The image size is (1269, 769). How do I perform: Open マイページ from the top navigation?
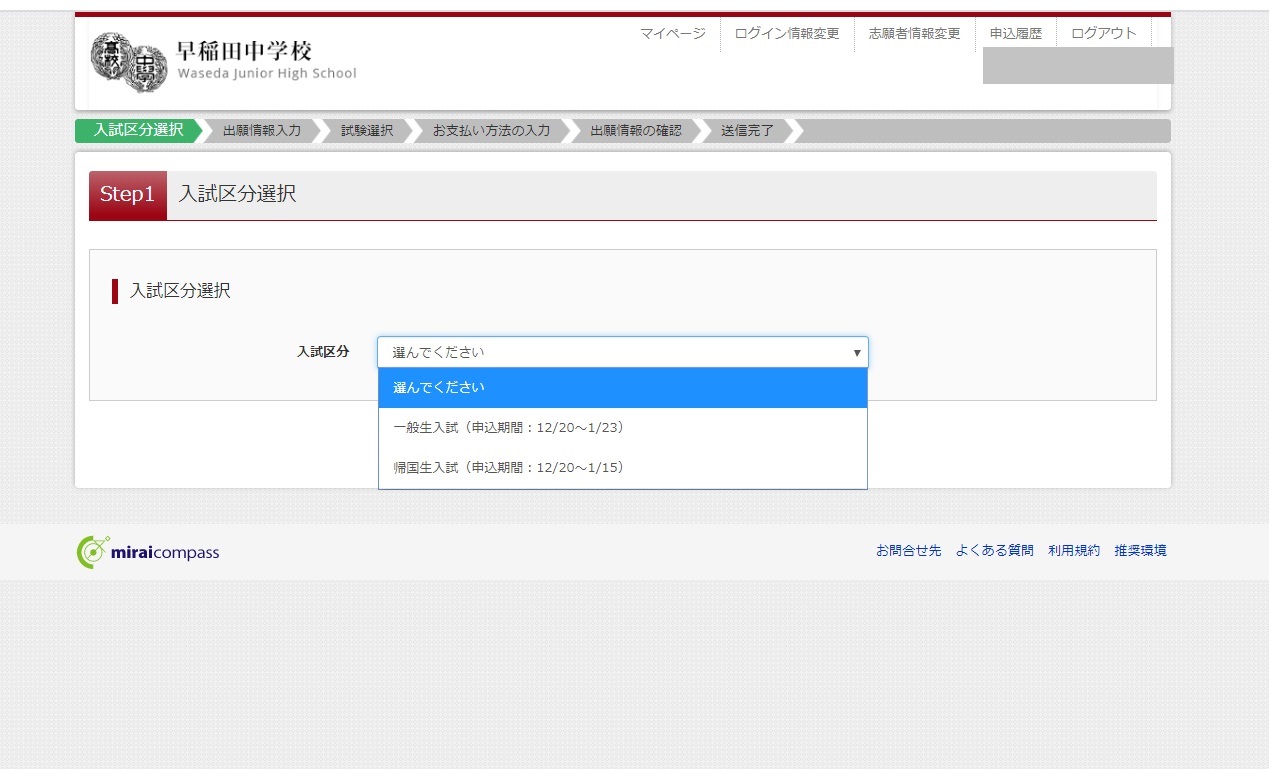(x=673, y=33)
